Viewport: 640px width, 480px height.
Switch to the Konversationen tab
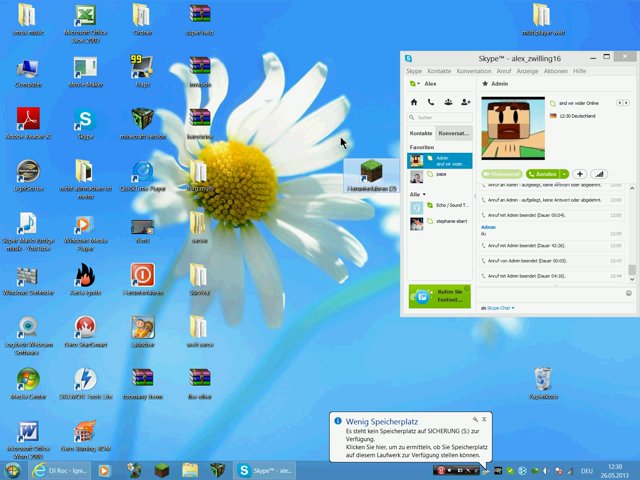[454, 133]
